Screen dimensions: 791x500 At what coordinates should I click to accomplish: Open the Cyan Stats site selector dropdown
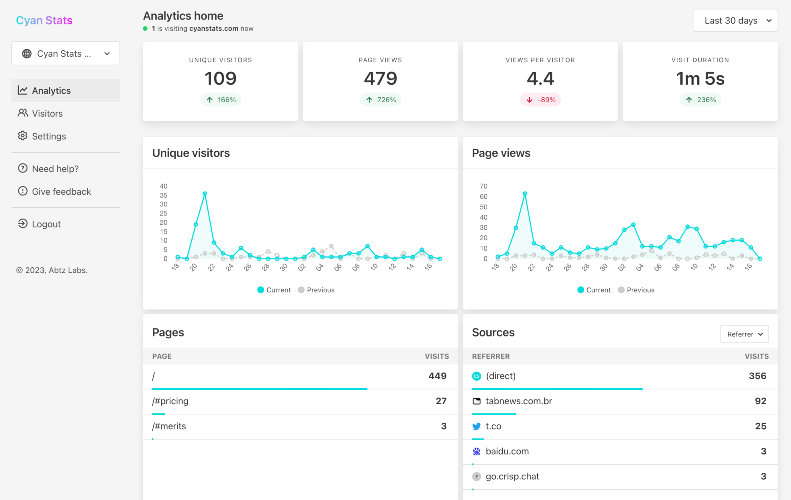[66, 53]
